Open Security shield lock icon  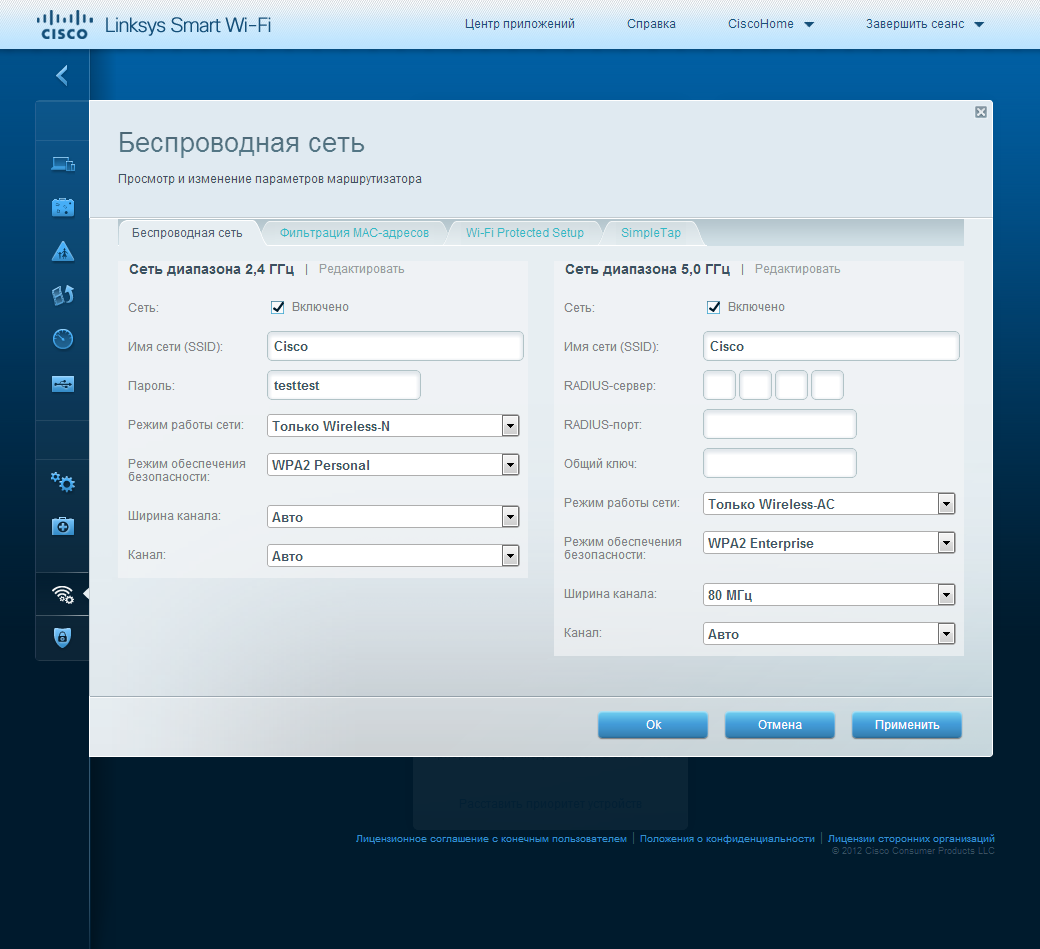click(x=62, y=637)
